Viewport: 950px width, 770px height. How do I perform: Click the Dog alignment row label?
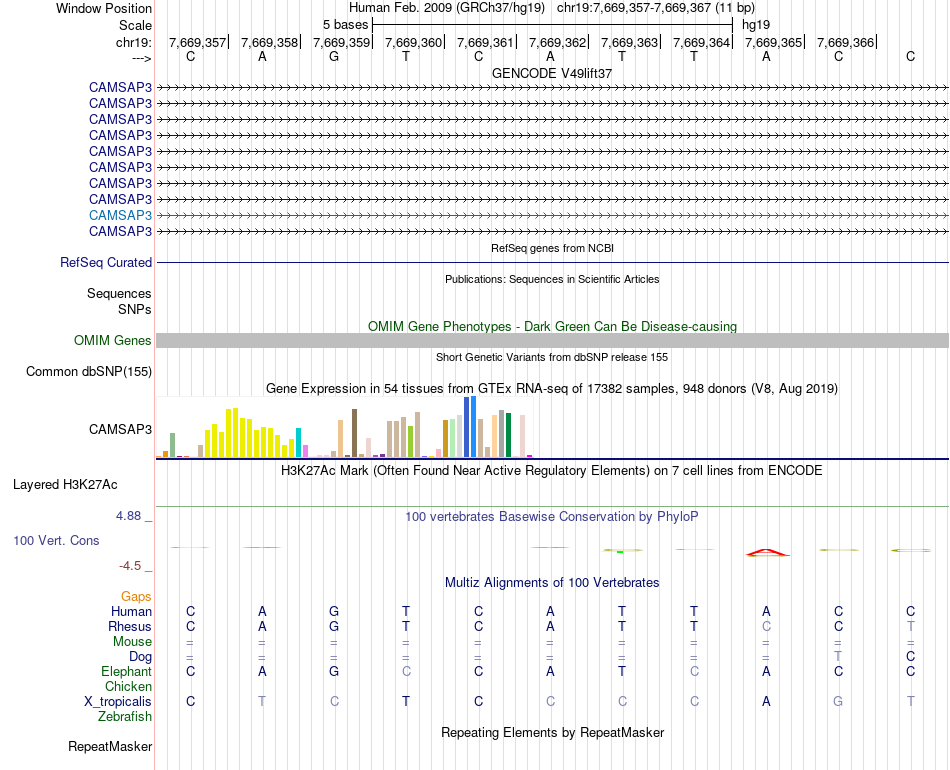coord(140,657)
